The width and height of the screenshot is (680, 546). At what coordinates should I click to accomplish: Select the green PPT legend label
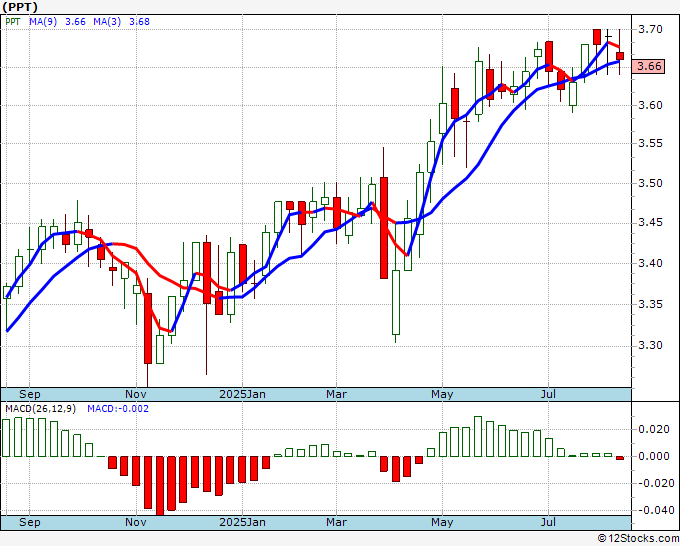click(13, 22)
